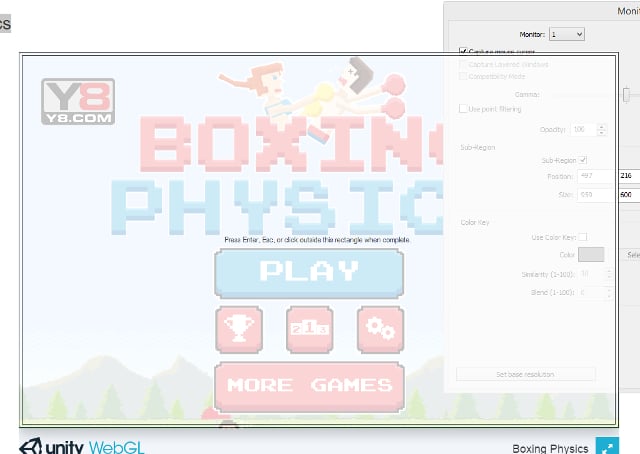Open the trophy achievements icon
640x454 pixels.
tap(239, 329)
